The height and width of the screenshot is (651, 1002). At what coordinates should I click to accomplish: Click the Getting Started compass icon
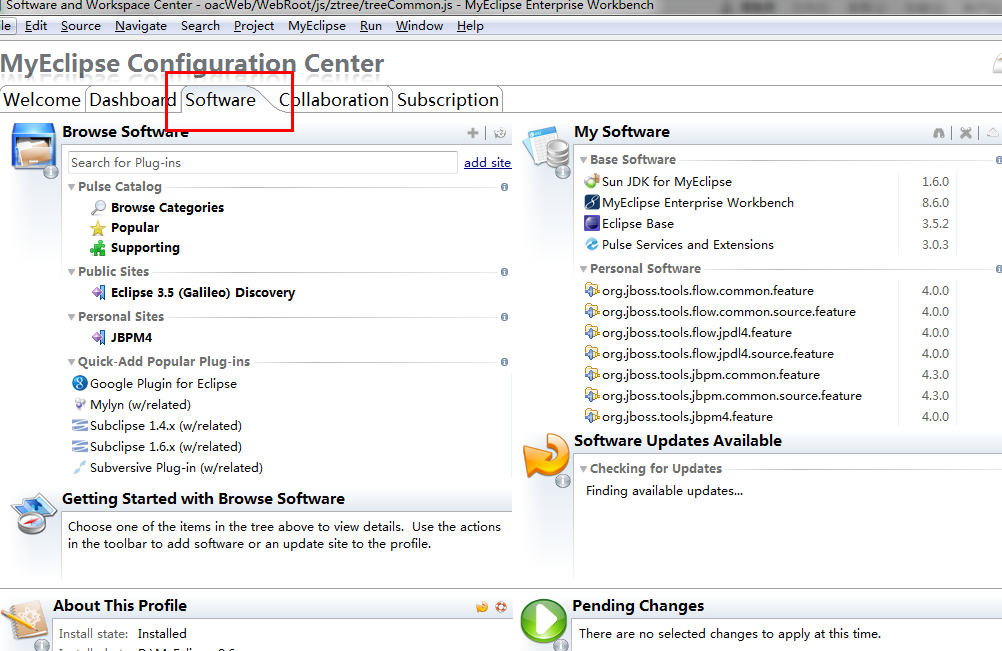coord(33,514)
